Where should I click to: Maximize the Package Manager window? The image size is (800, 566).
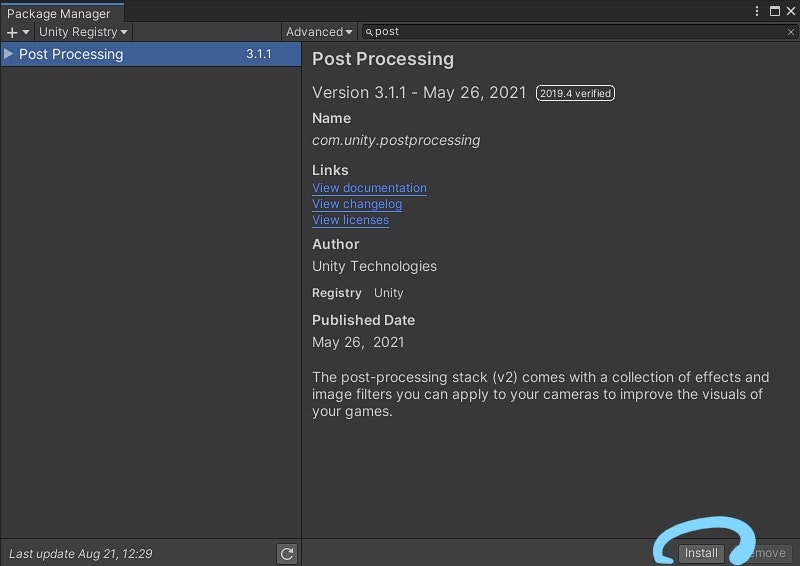(774, 11)
